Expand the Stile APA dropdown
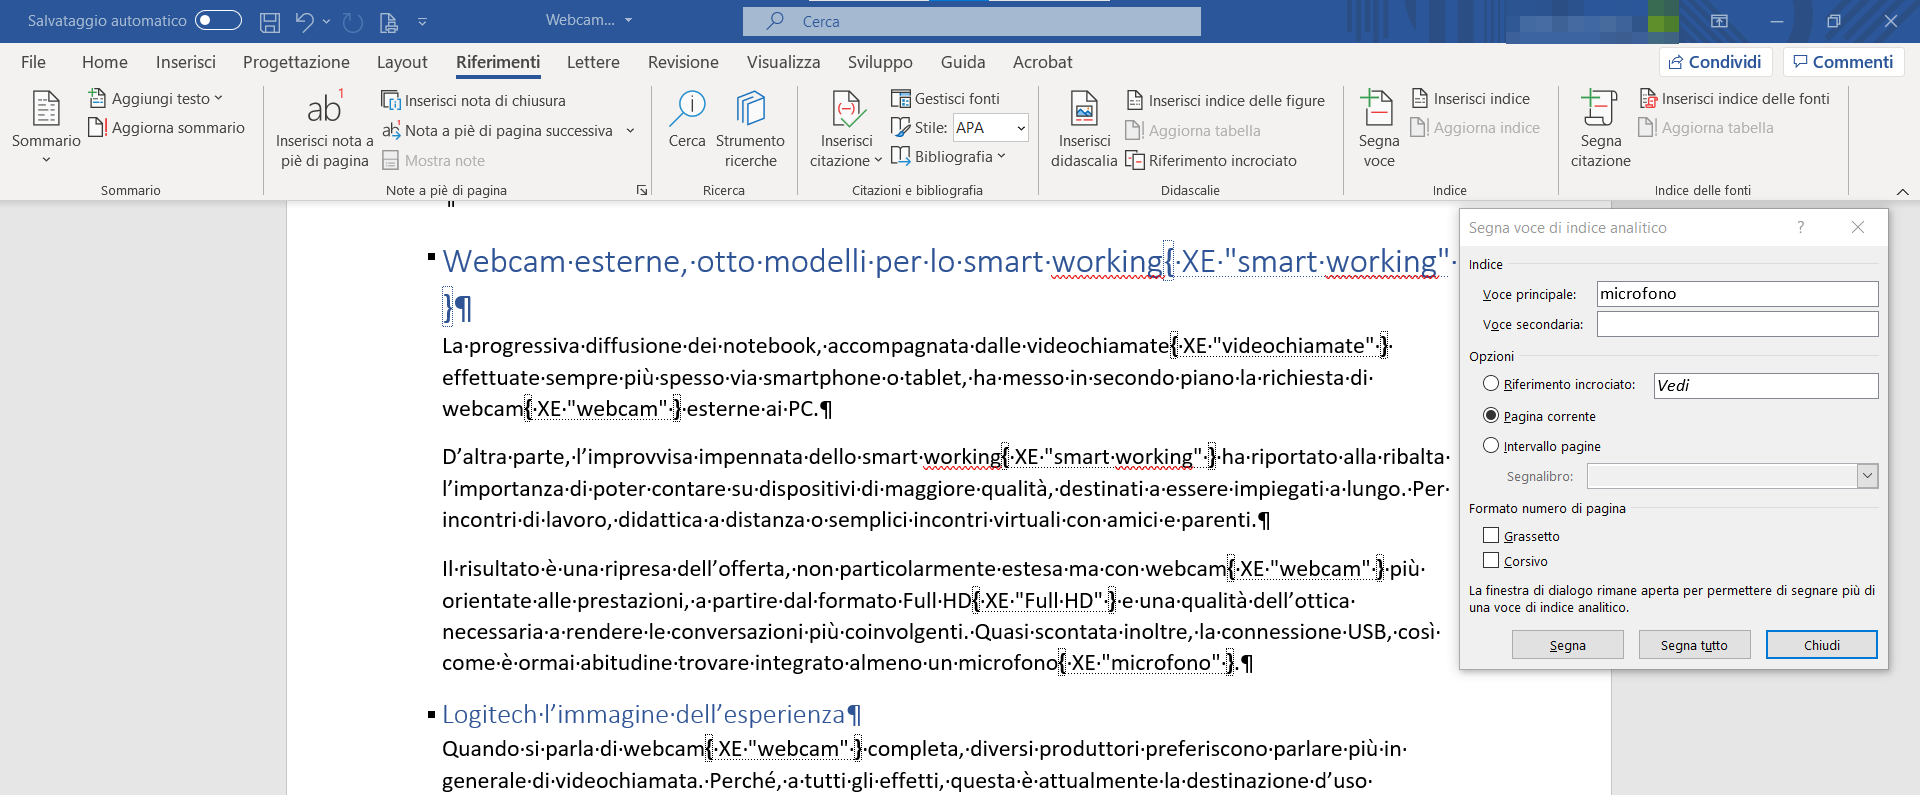The height and width of the screenshot is (795, 1920). point(1020,128)
